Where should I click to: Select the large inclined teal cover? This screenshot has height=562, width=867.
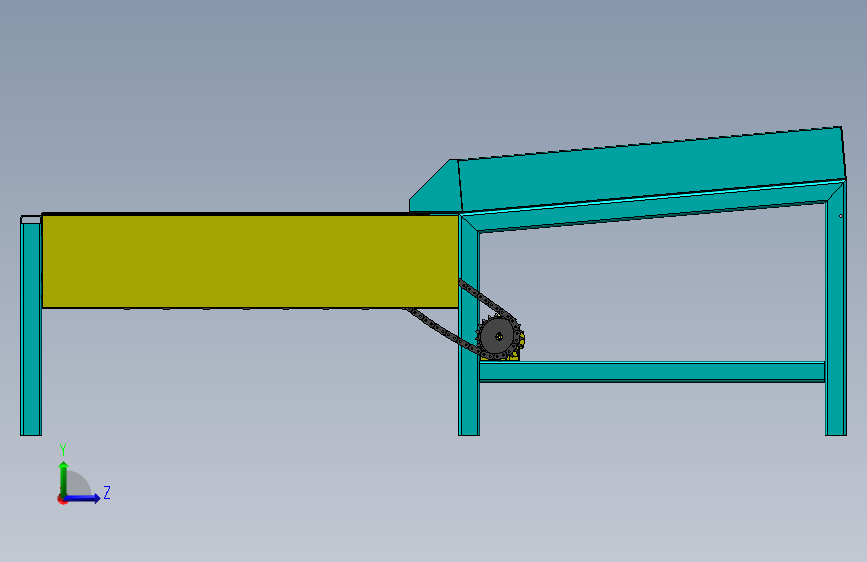click(x=651, y=169)
